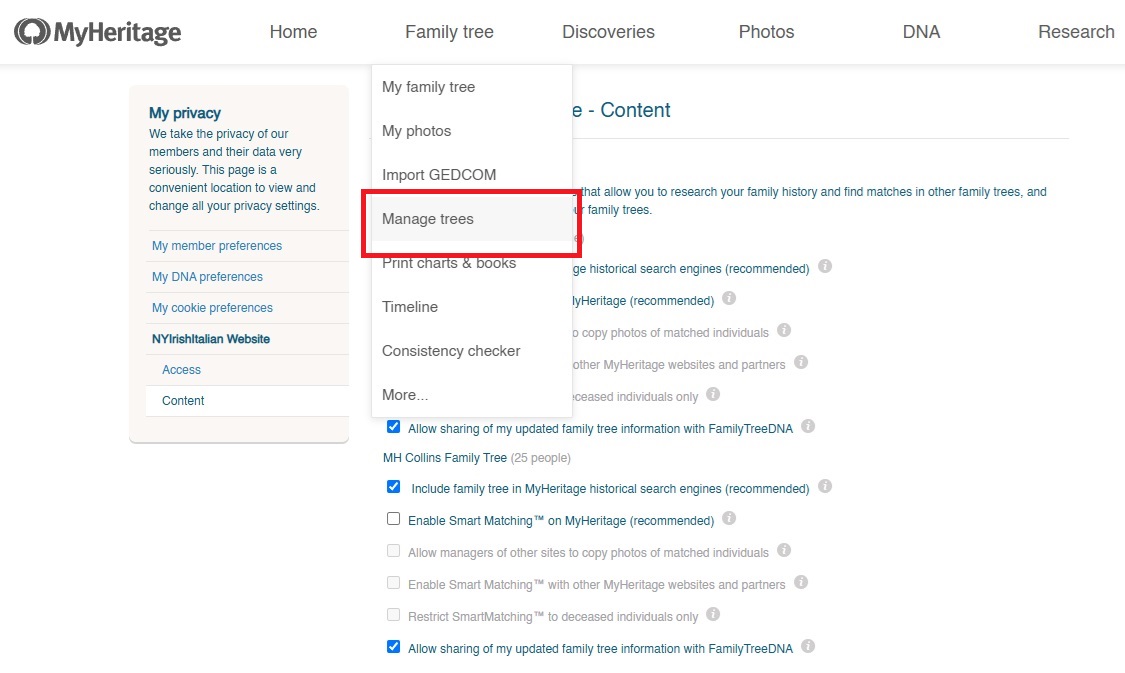Go to My DNA preferences
Viewport: 1125px width, 673px height.
pos(207,277)
